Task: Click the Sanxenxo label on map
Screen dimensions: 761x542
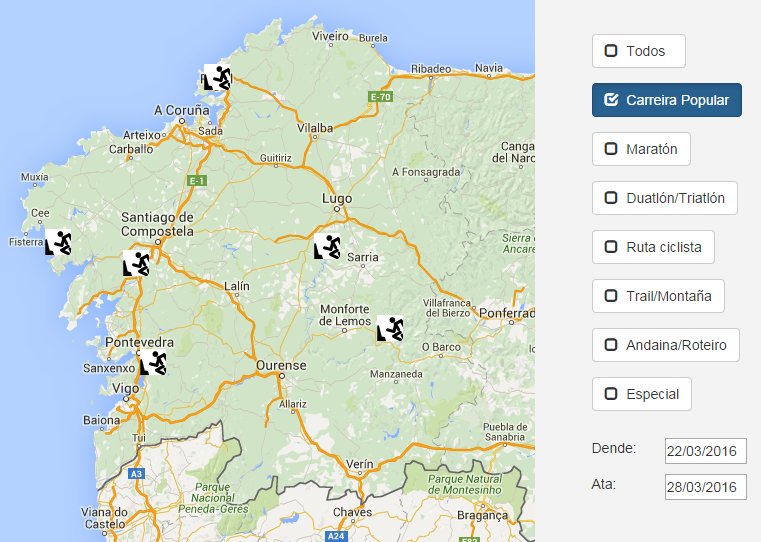Action: pos(109,368)
